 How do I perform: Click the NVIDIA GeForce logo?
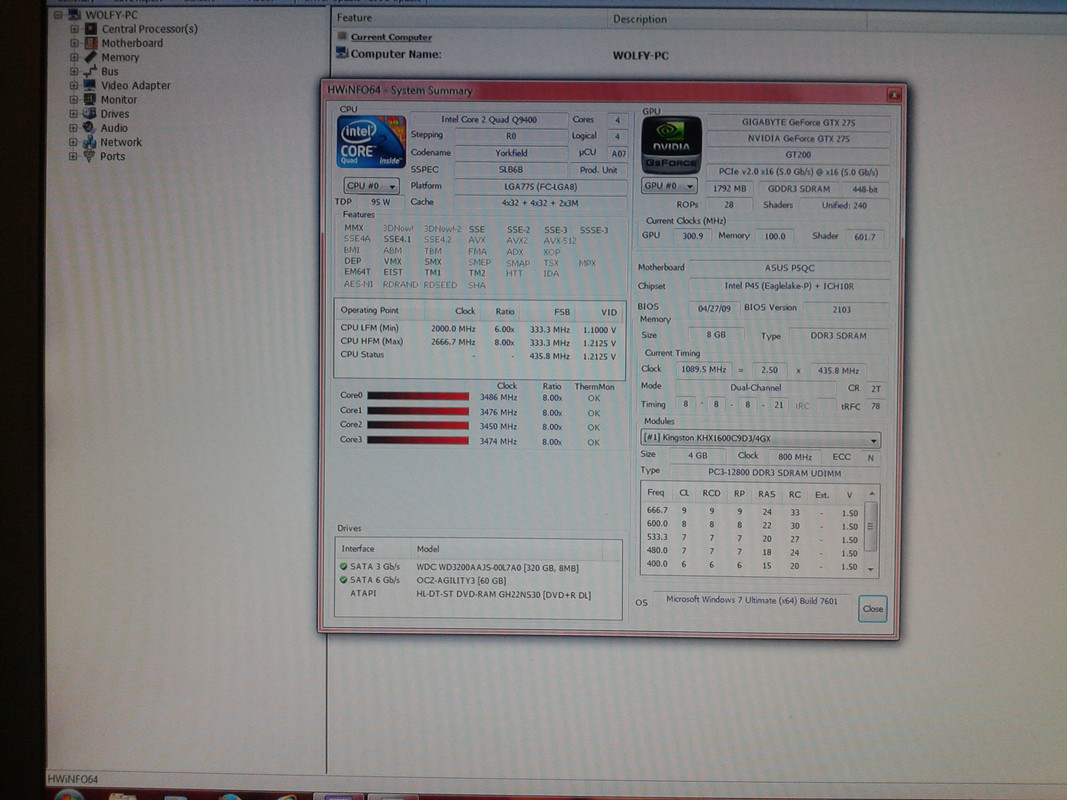(x=671, y=144)
